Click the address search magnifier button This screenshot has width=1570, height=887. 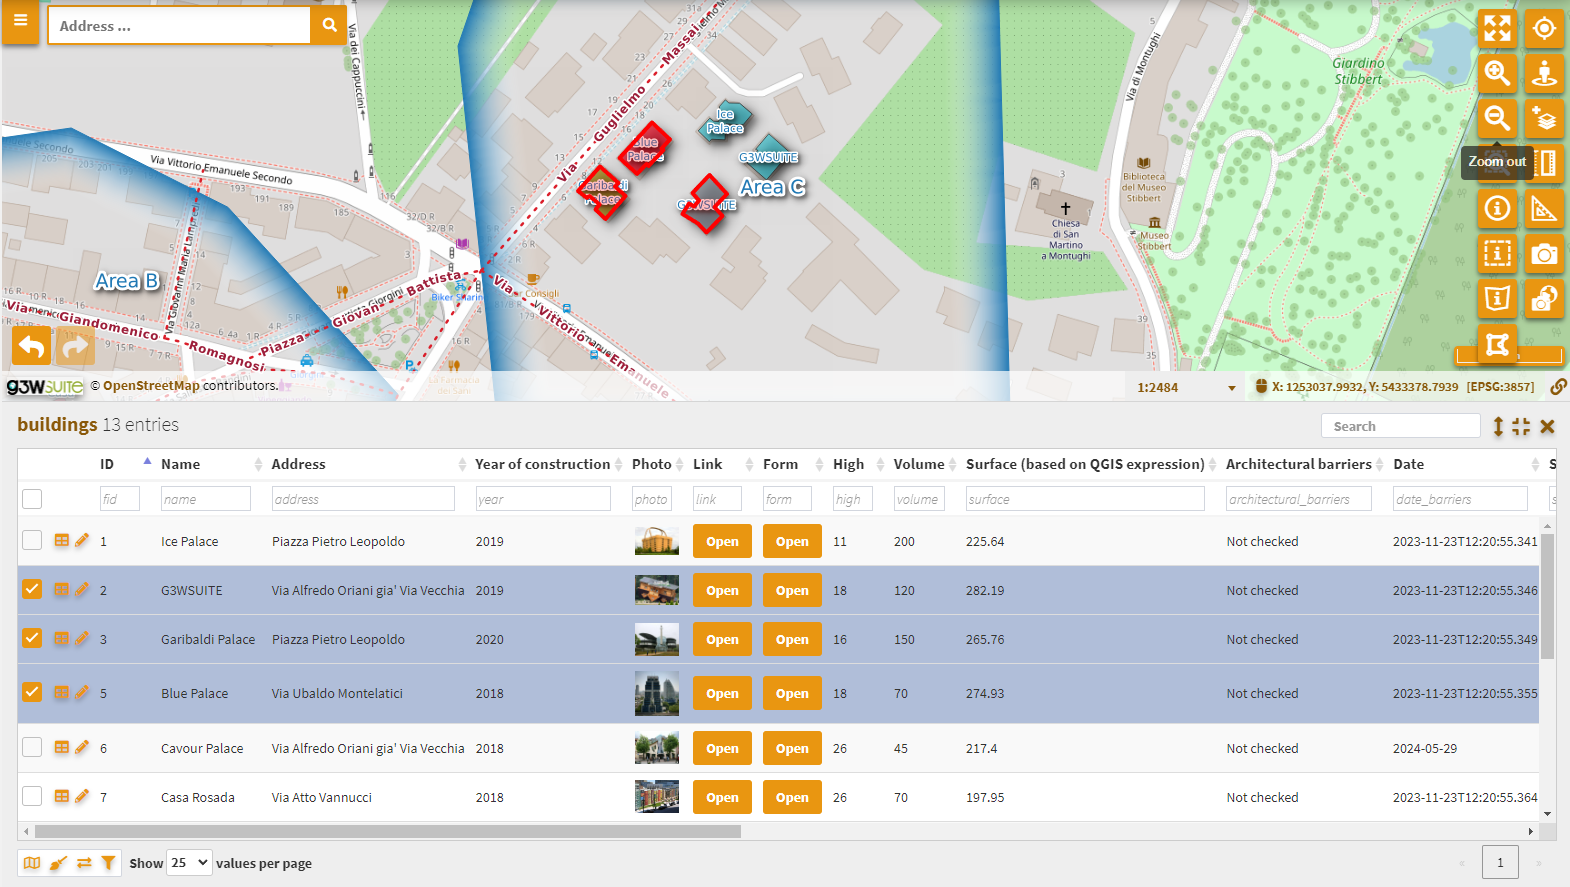click(x=329, y=26)
